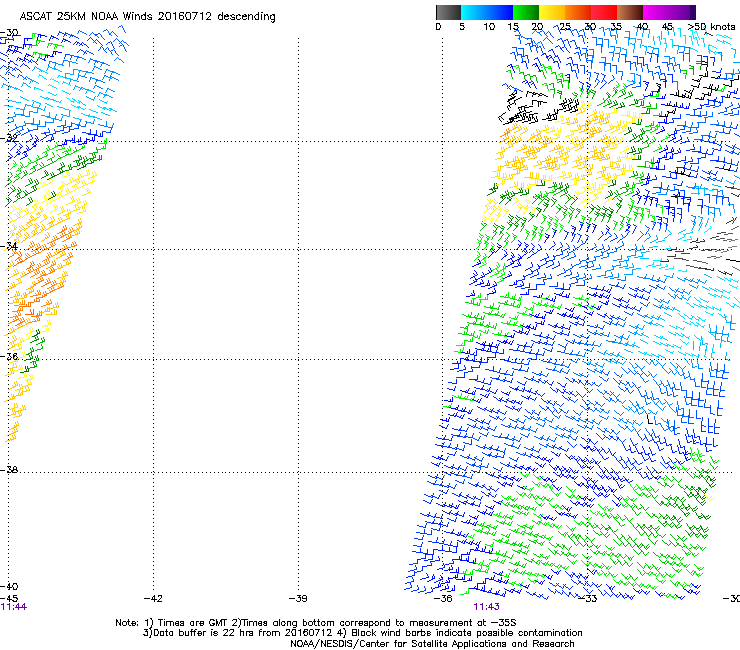740x650 pixels.
Task: Click the '-34' latitude axis label
Action: [x=9, y=246]
